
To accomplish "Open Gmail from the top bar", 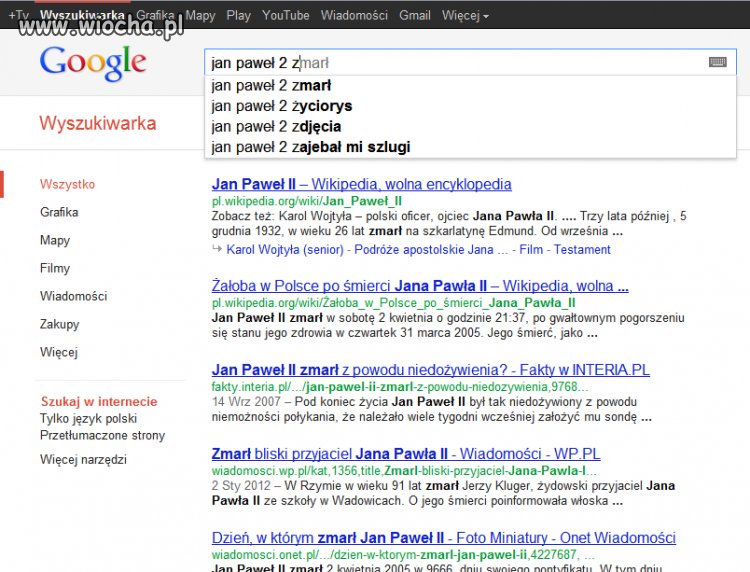I will 415,15.
